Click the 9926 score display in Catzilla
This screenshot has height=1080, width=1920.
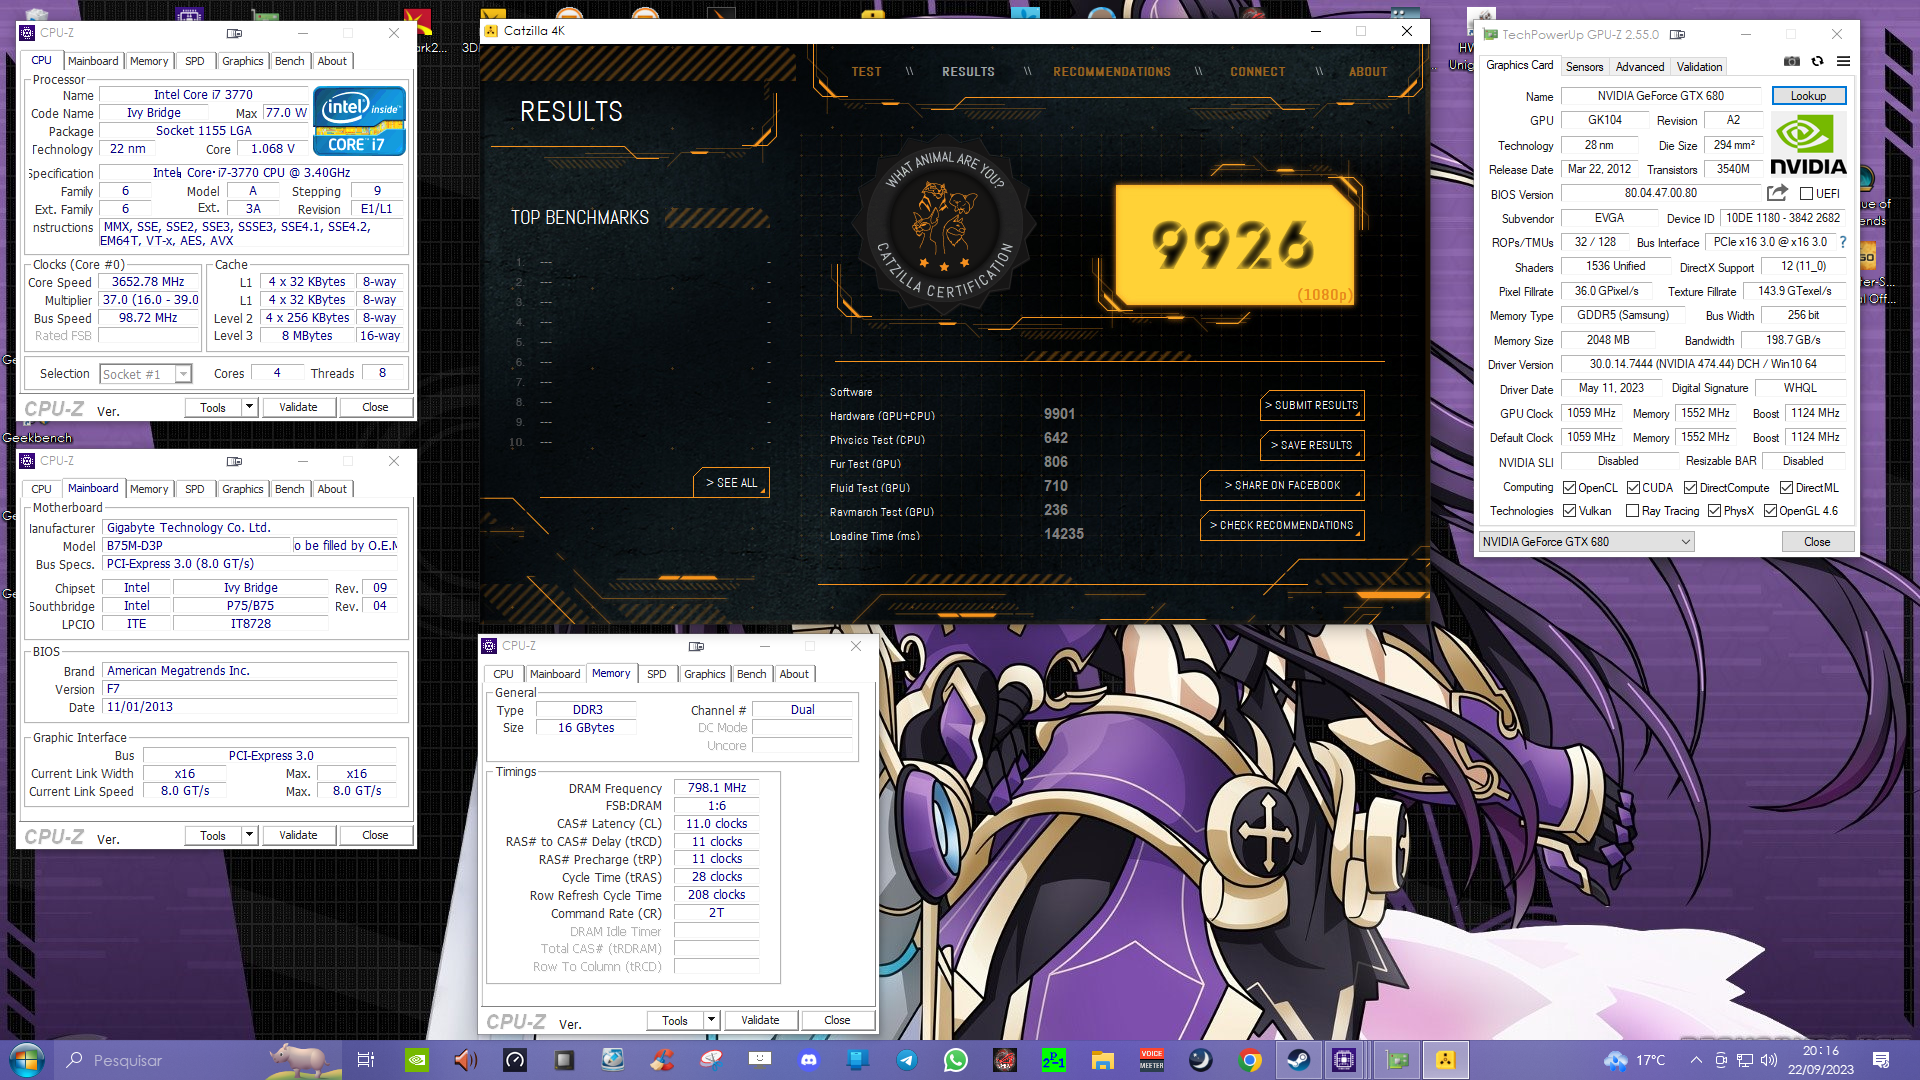1234,245
